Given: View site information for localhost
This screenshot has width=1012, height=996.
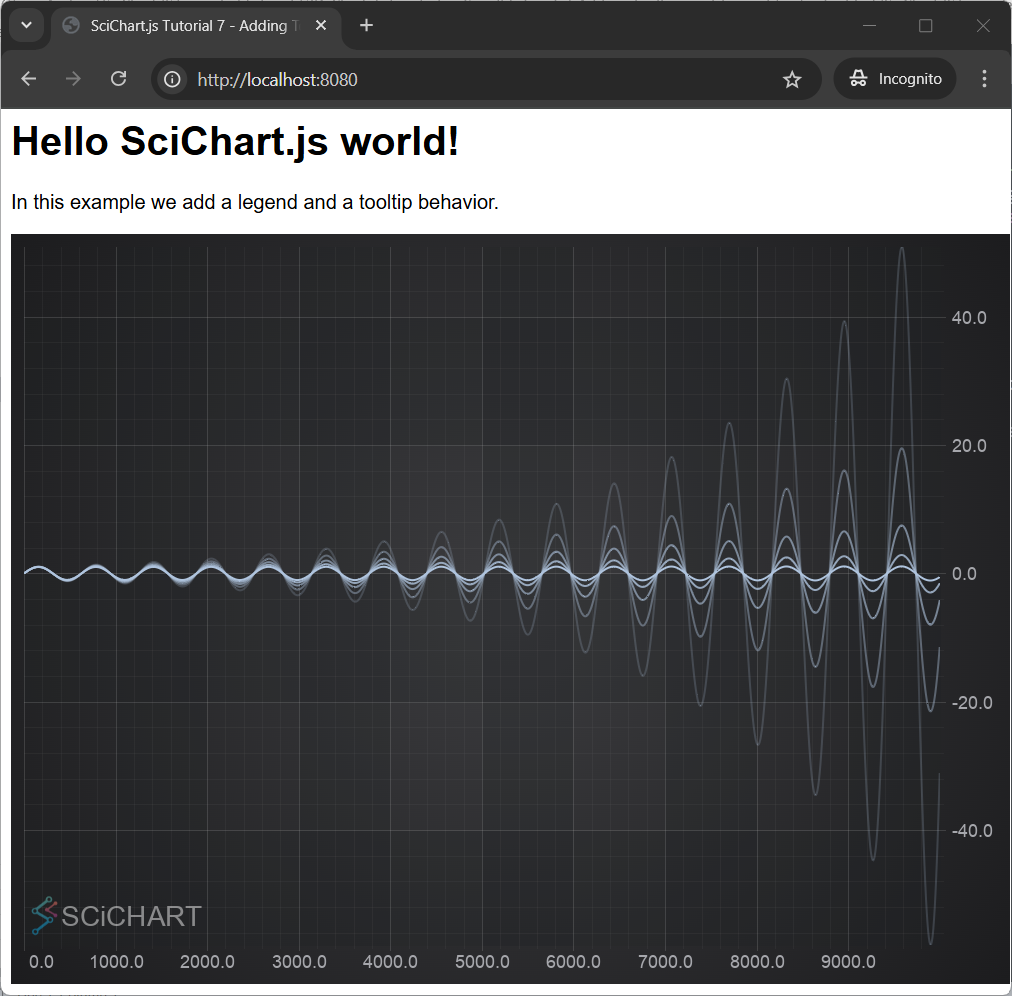Looking at the screenshot, I should coord(173,79).
